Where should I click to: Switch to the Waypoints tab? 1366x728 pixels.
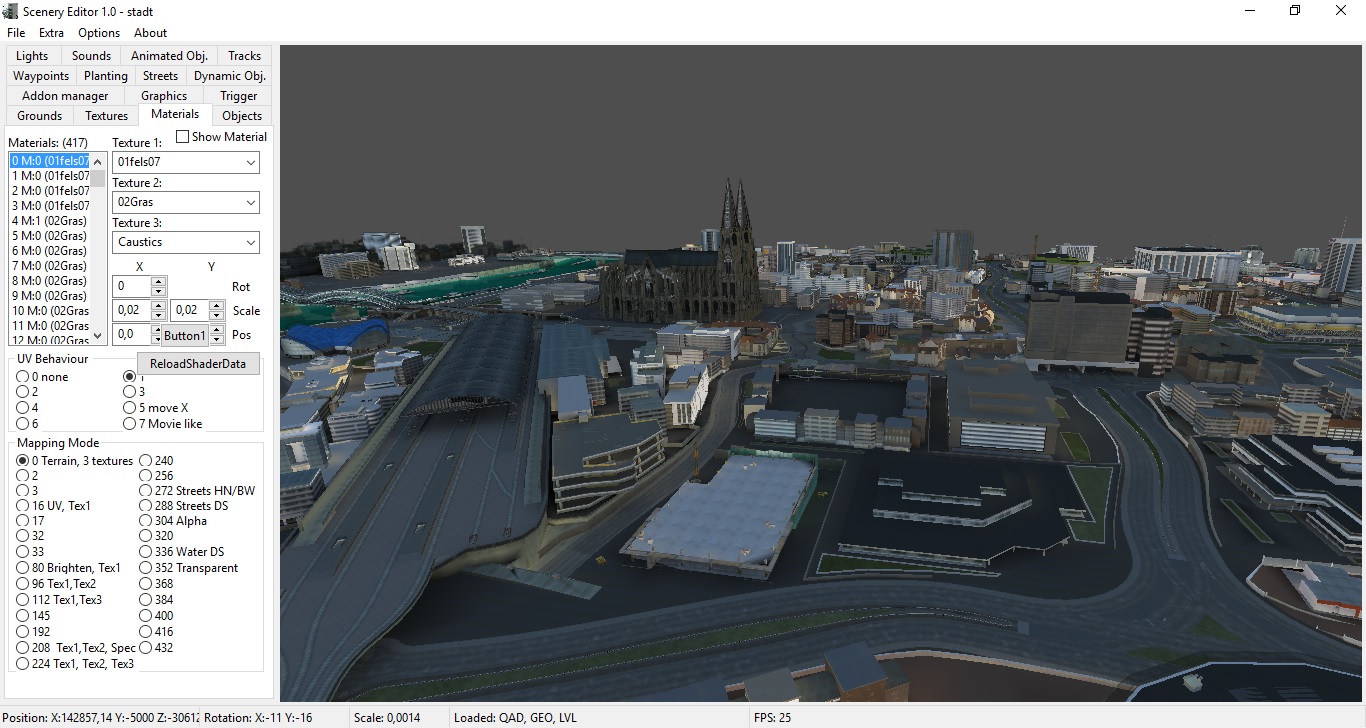click(x=41, y=76)
